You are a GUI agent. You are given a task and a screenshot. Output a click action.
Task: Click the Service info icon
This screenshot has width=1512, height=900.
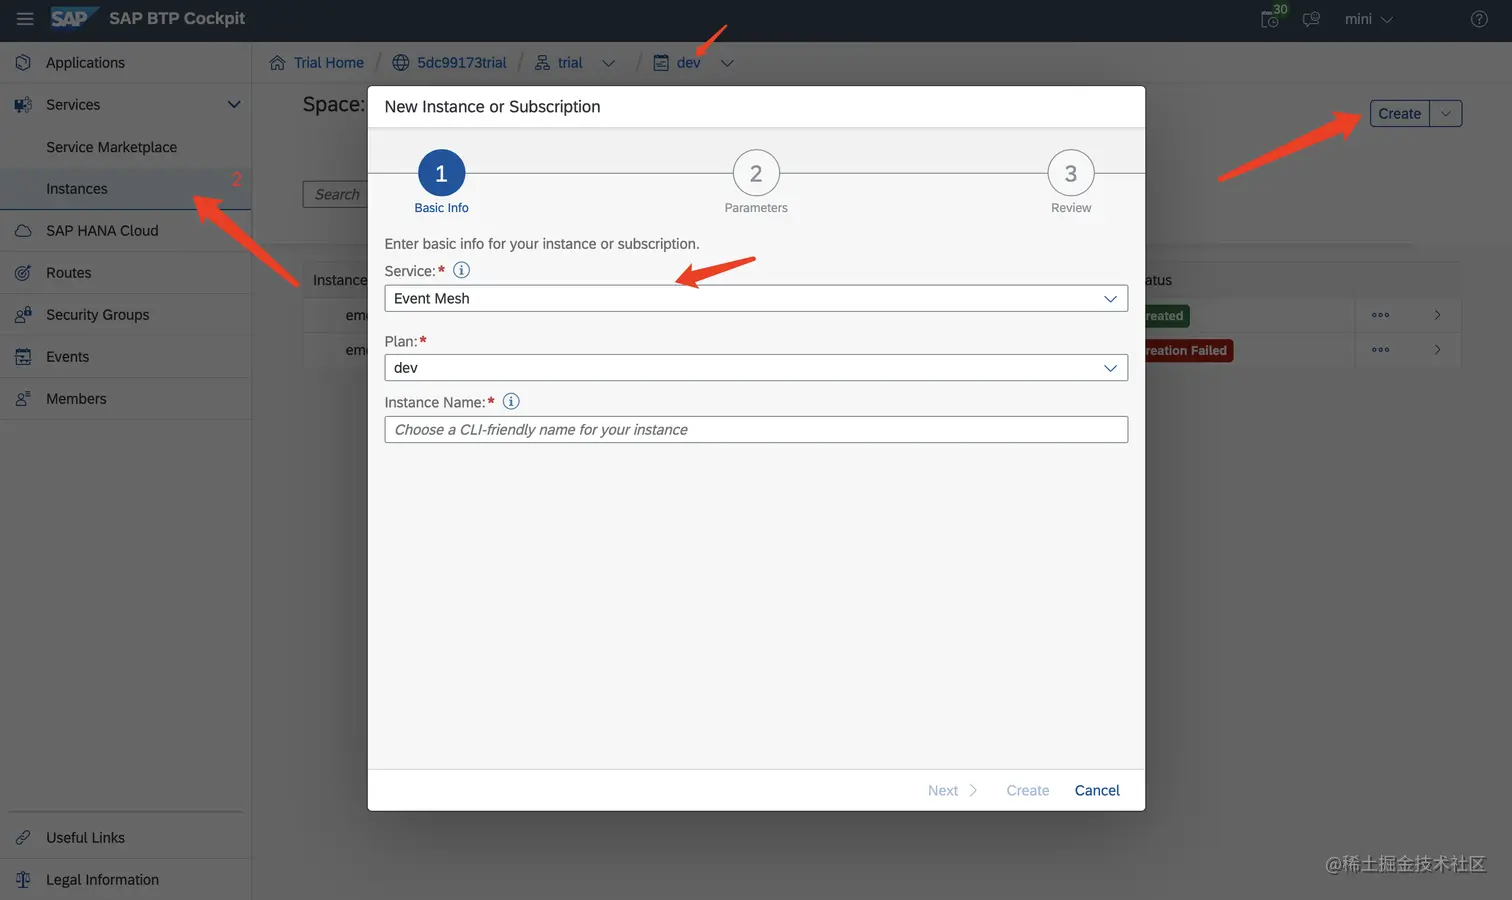click(461, 270)
